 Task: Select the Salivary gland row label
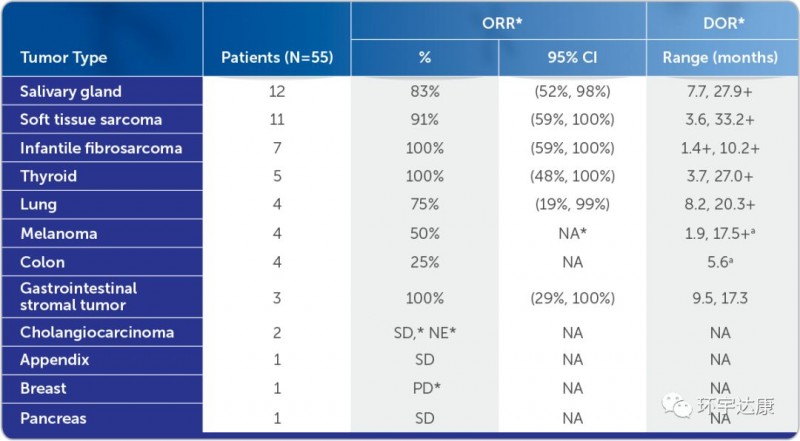click(x=71, y=91)
